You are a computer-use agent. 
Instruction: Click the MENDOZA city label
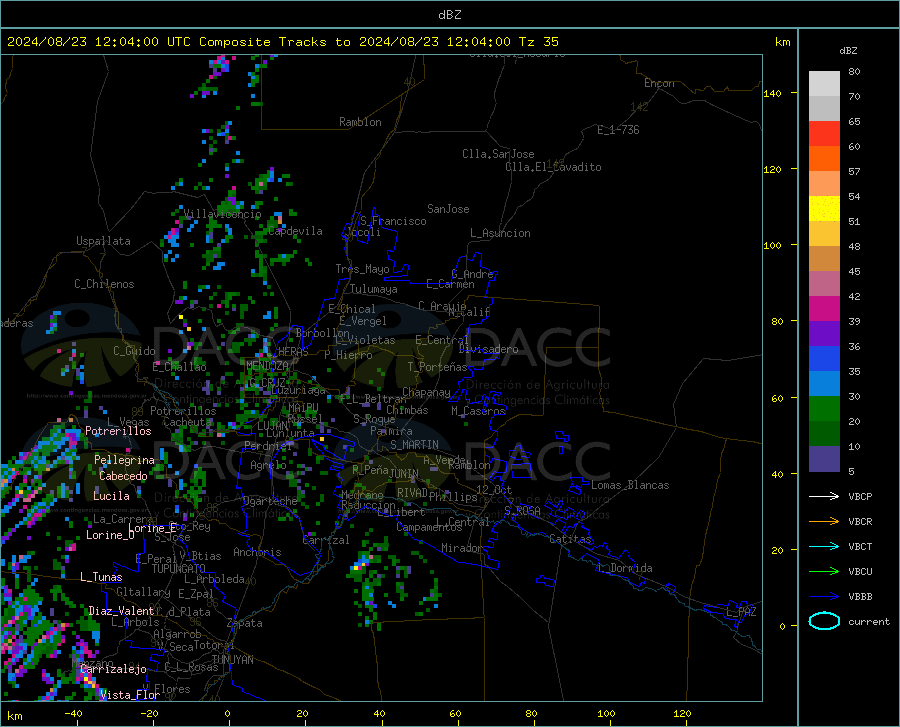pyautogui.click(x=267, y=366)
